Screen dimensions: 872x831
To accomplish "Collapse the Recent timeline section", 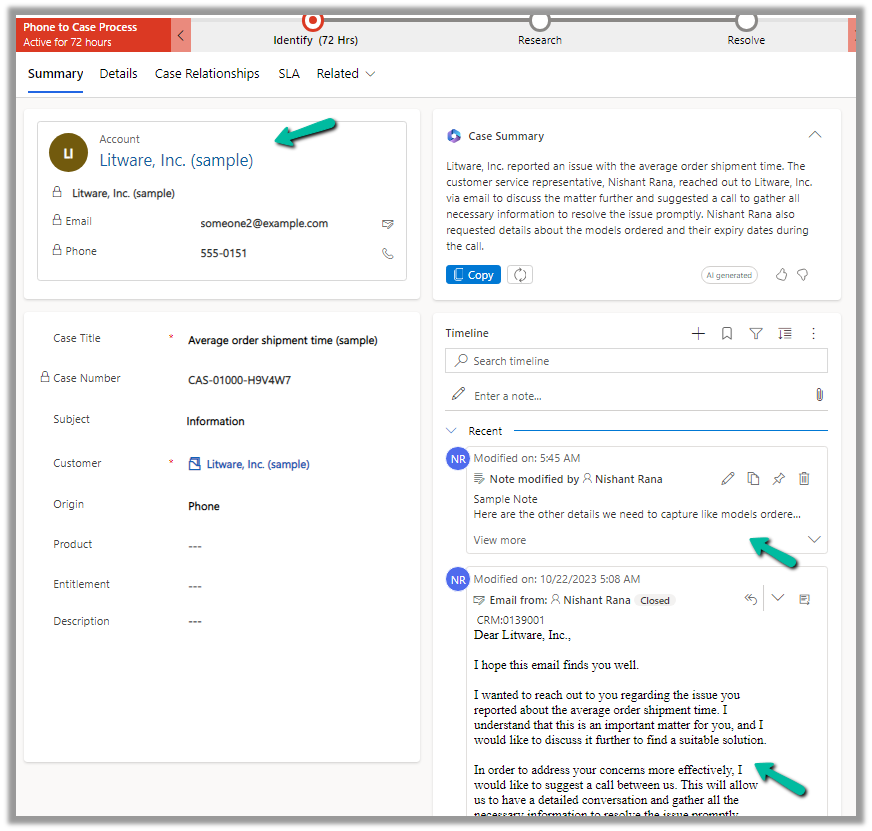I will (451, 431).
